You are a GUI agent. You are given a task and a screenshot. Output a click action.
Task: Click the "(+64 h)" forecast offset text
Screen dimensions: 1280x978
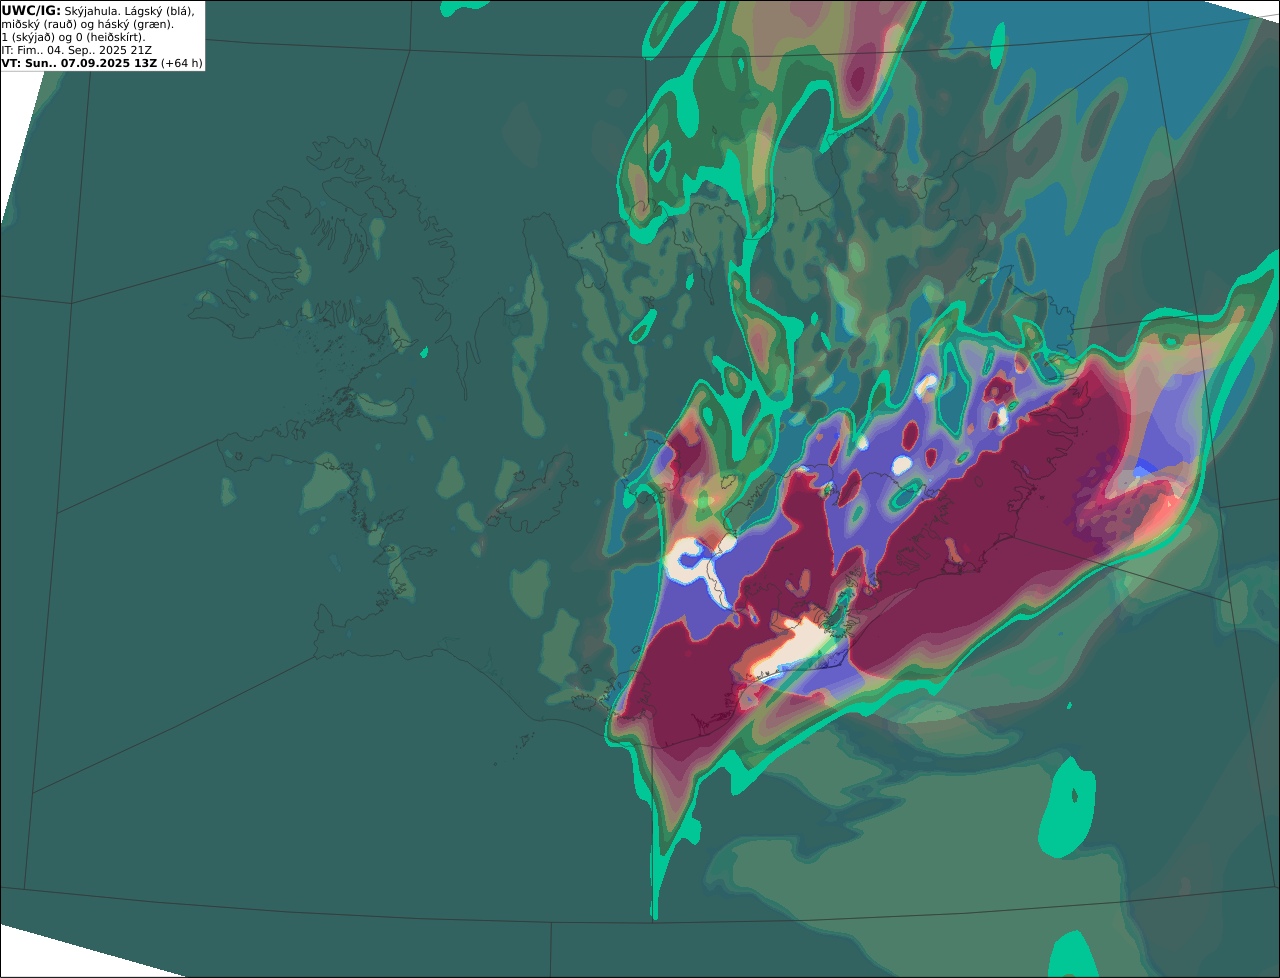(x=182, y=63)
